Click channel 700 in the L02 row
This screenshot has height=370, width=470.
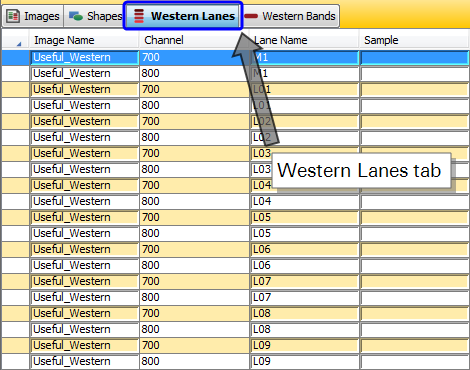pos(194,121)
